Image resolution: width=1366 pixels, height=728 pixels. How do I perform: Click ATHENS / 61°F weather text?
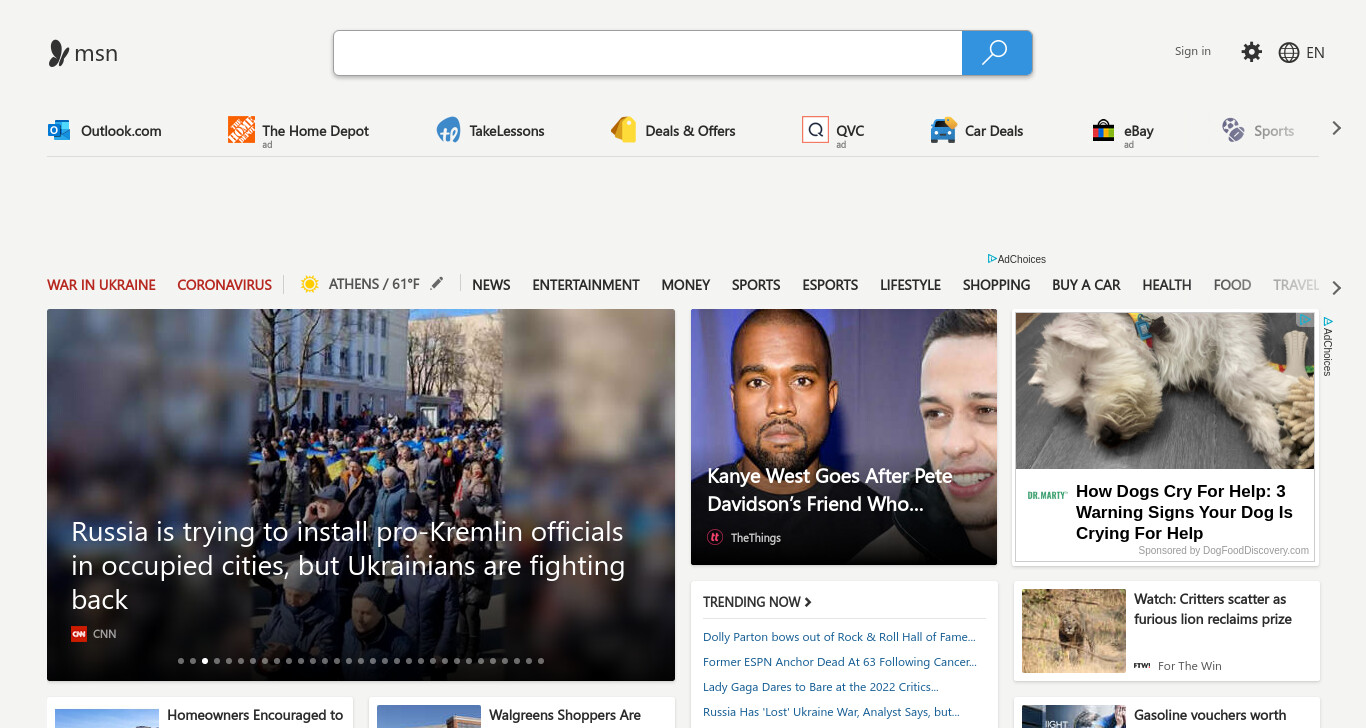coord(374,284)
